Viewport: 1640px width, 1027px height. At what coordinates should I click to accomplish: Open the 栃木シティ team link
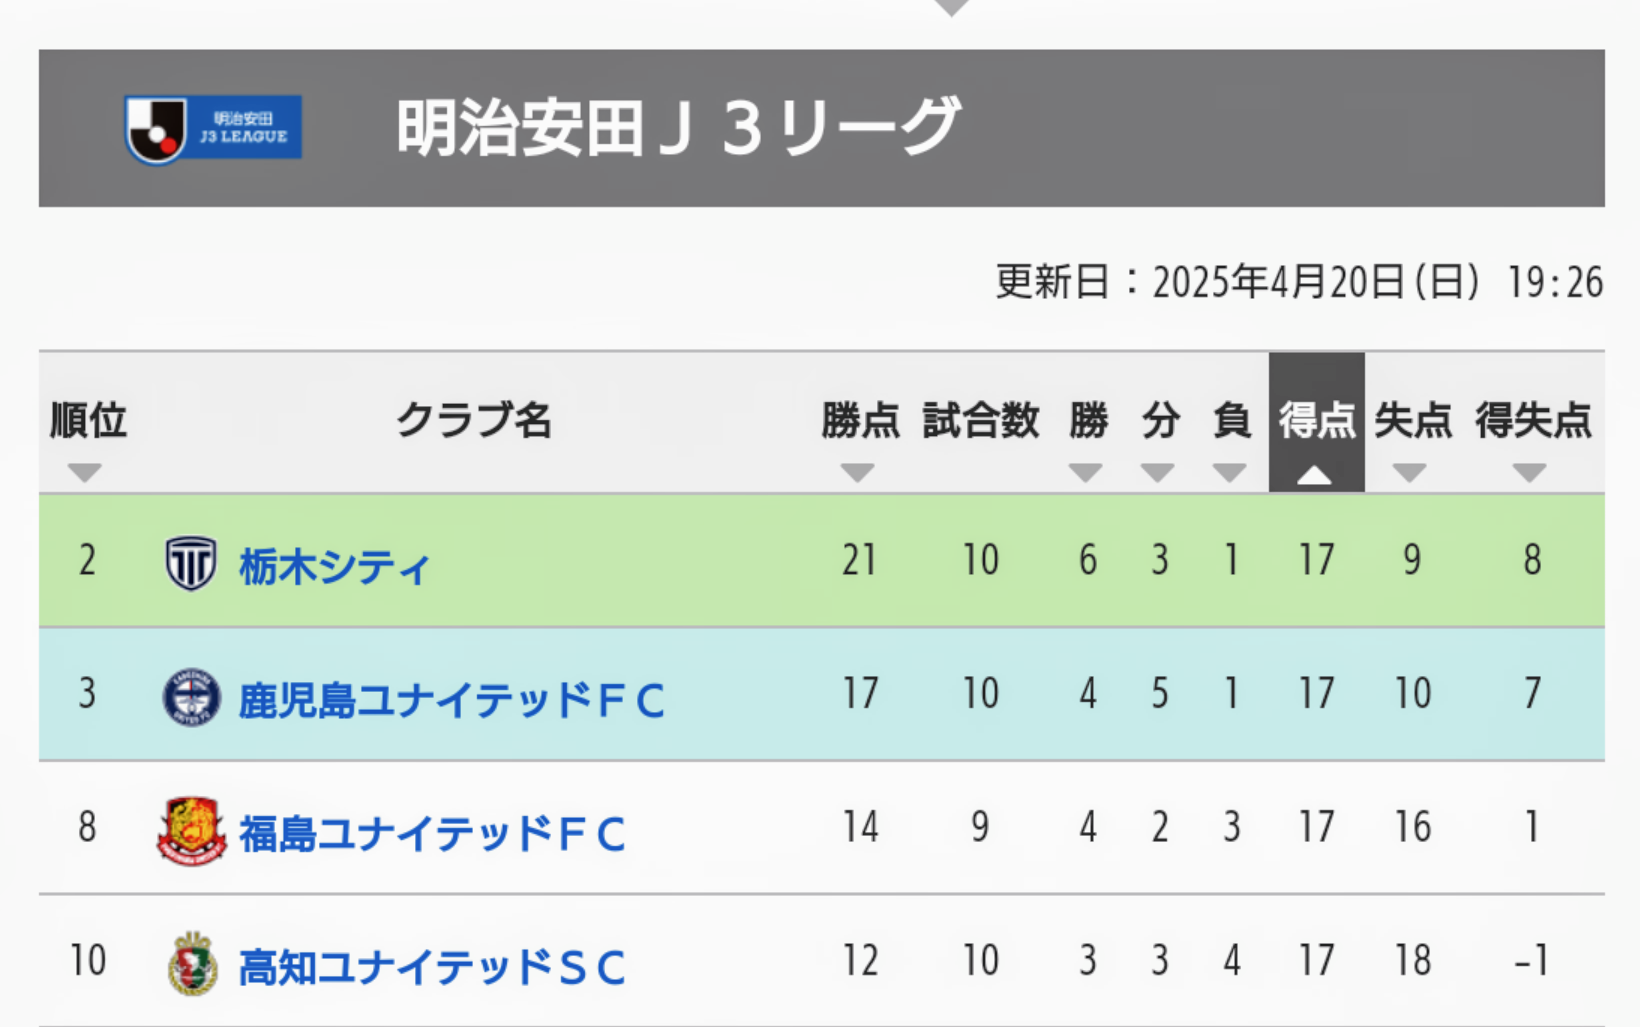(334, 567)
